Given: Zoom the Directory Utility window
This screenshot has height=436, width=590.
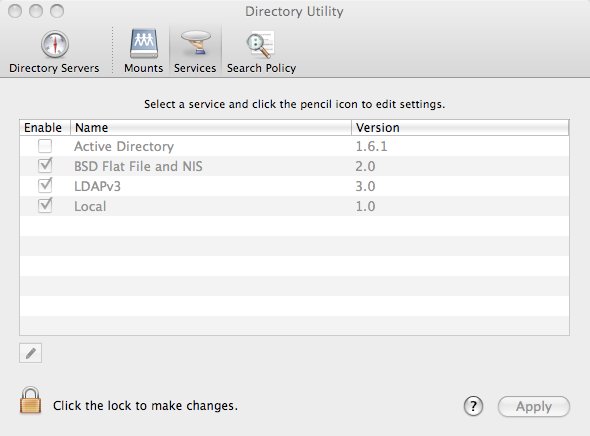Looking at the screenshot, I should 57,11.
